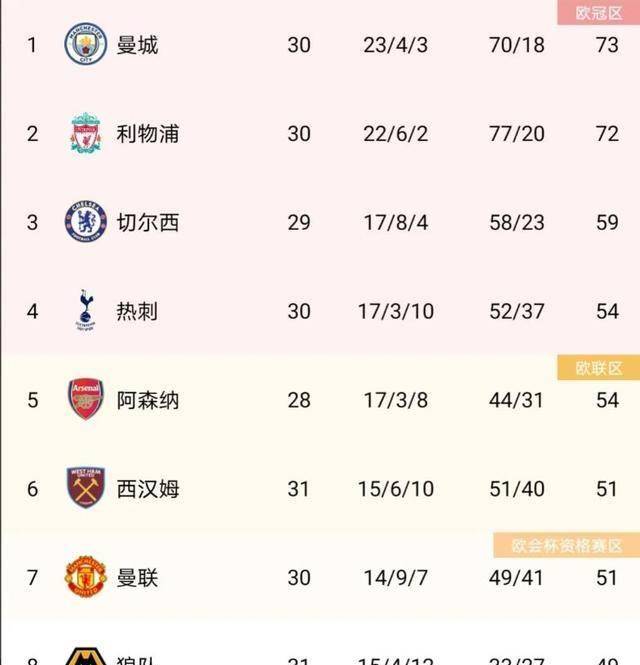The height and width of the screenshot is (665, 640).
Task: Click the Tottenham cockerel crest
Action: click(x=85, y=310)
